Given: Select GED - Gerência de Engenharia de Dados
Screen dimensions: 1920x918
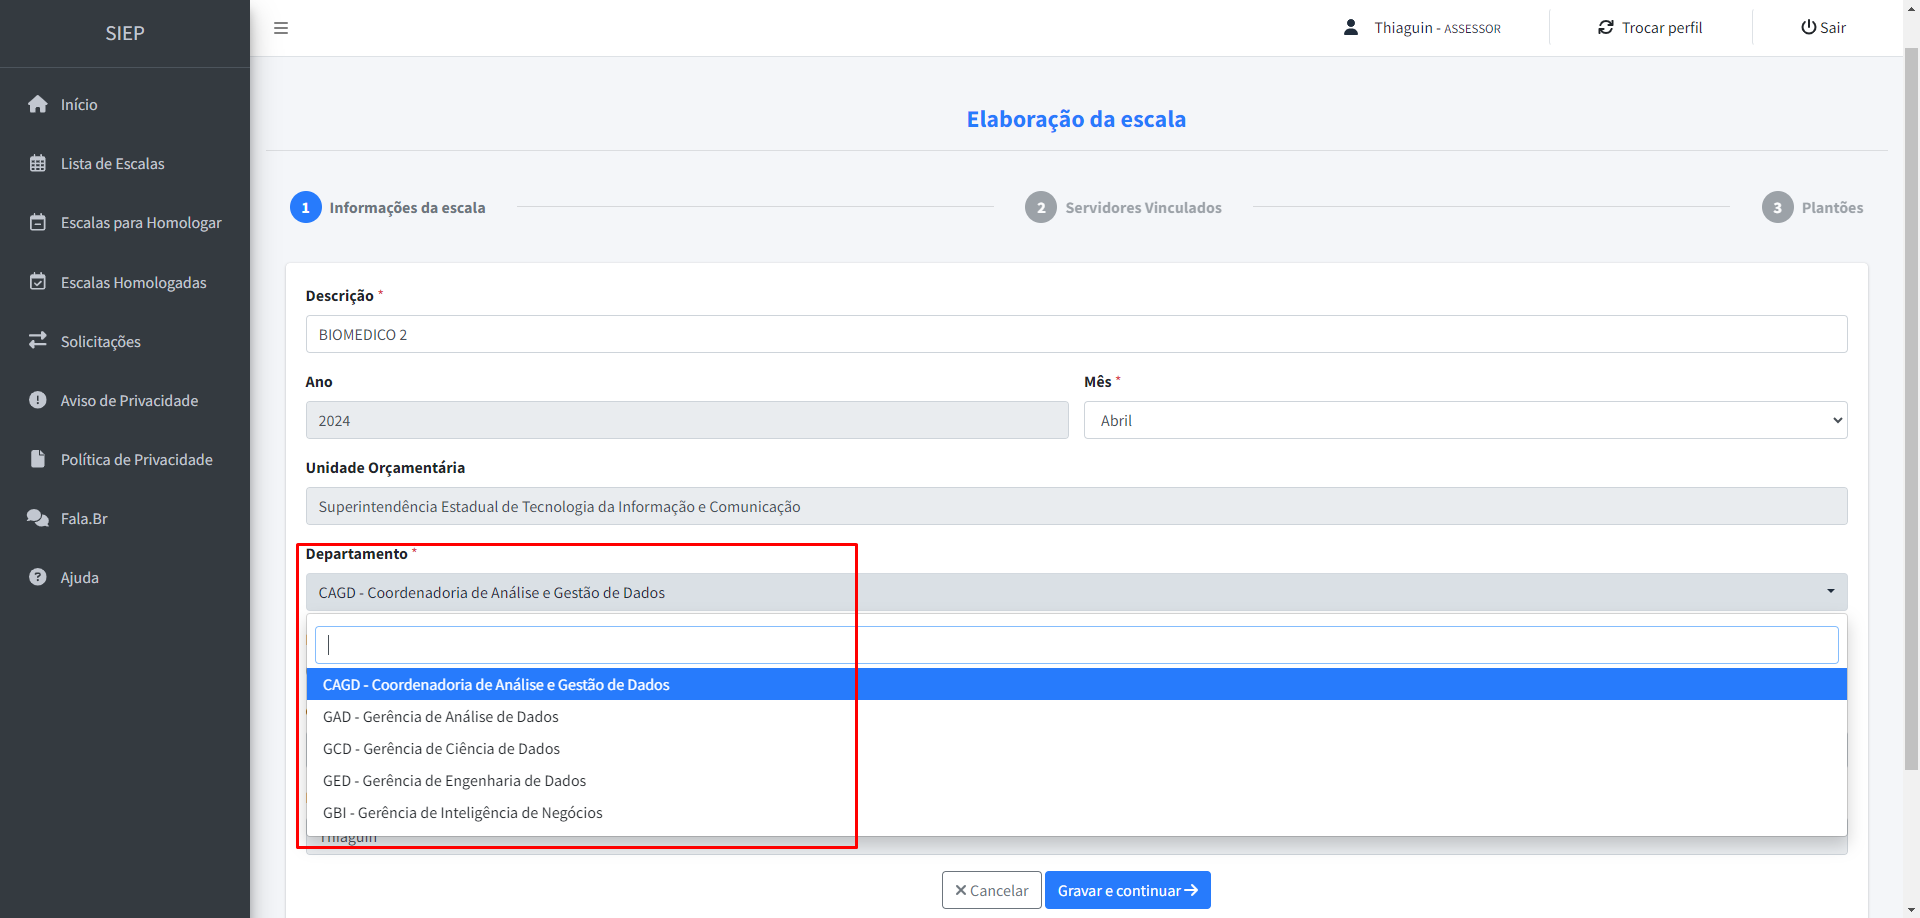Looking at the screenshot, I should coord(1076,780).
